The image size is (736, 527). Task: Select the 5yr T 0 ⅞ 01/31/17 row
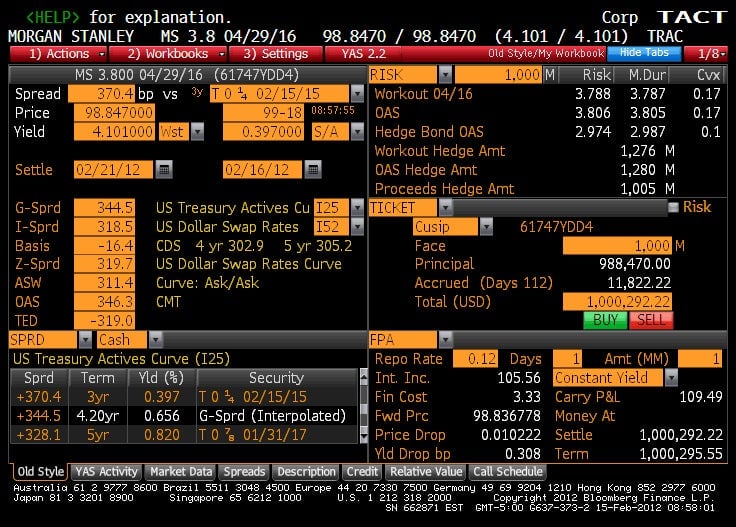184,435
